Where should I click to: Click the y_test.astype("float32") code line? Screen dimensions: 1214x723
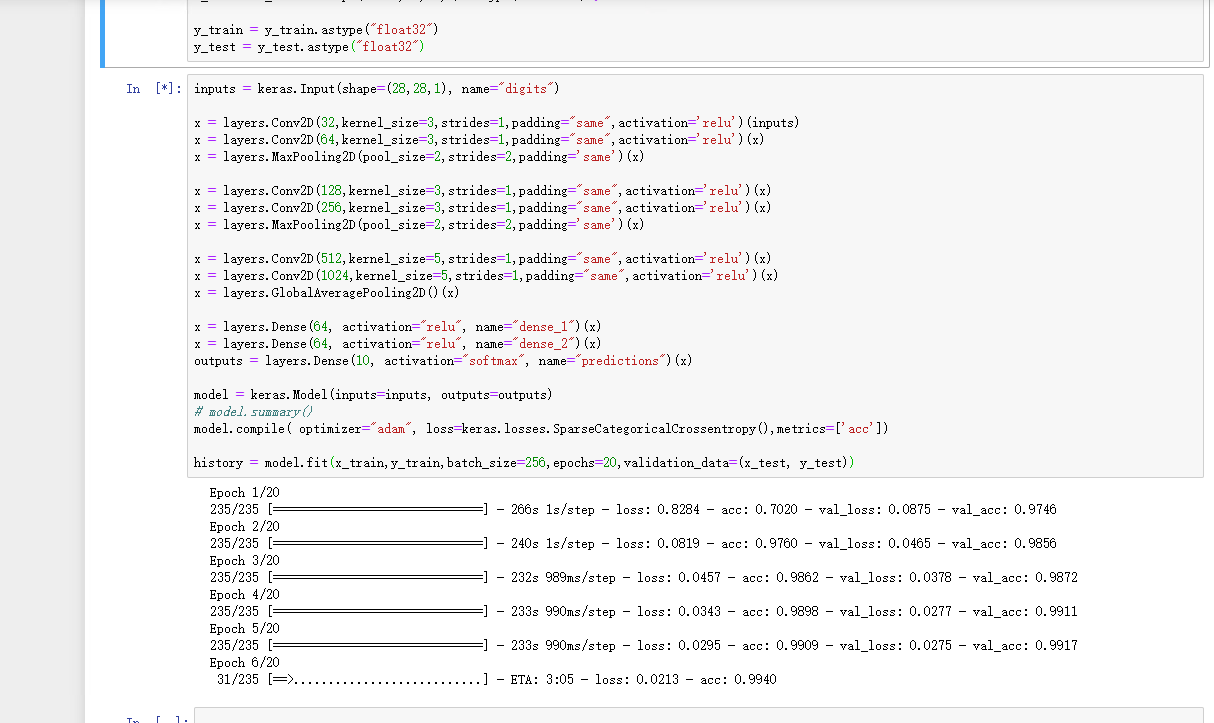[x=309, y=47]
